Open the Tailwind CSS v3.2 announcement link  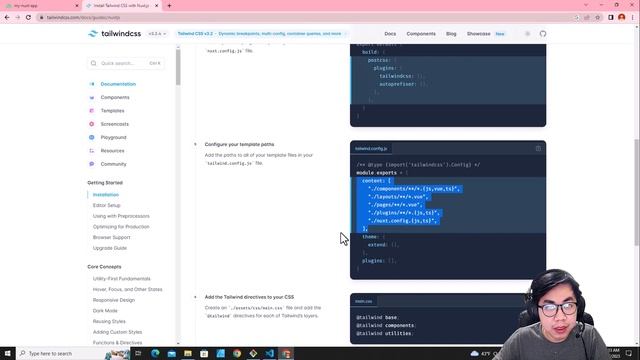(261, 34)
